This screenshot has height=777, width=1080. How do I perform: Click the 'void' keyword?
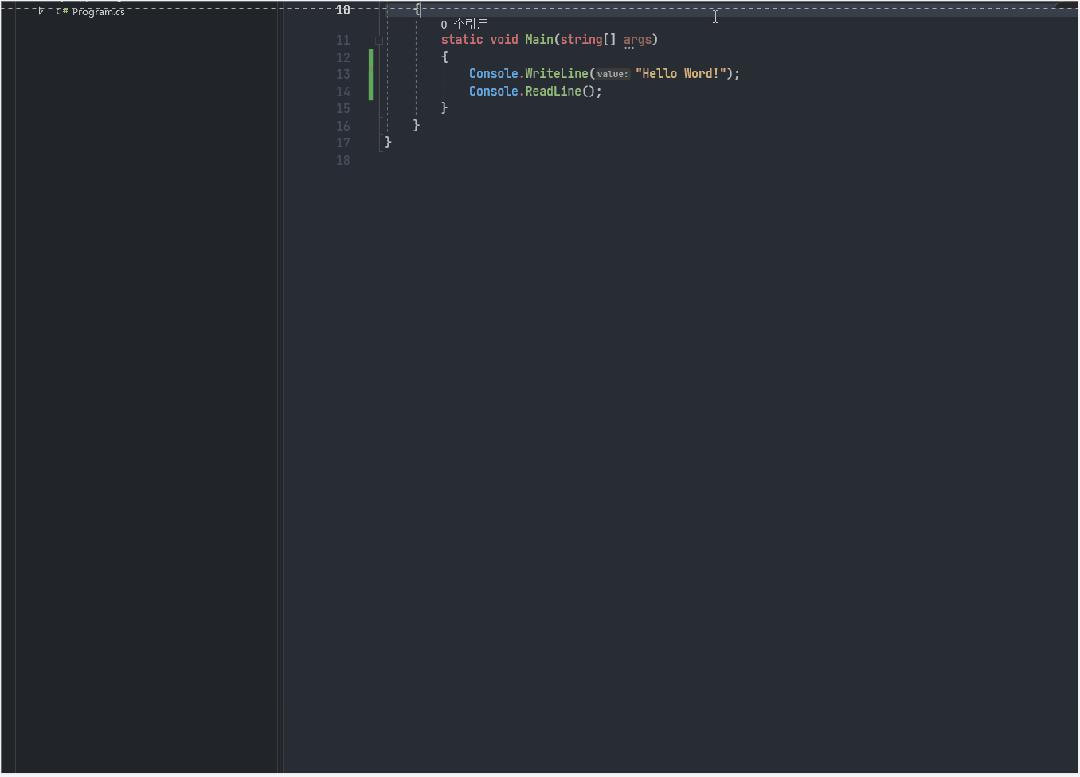coord(503,40)
